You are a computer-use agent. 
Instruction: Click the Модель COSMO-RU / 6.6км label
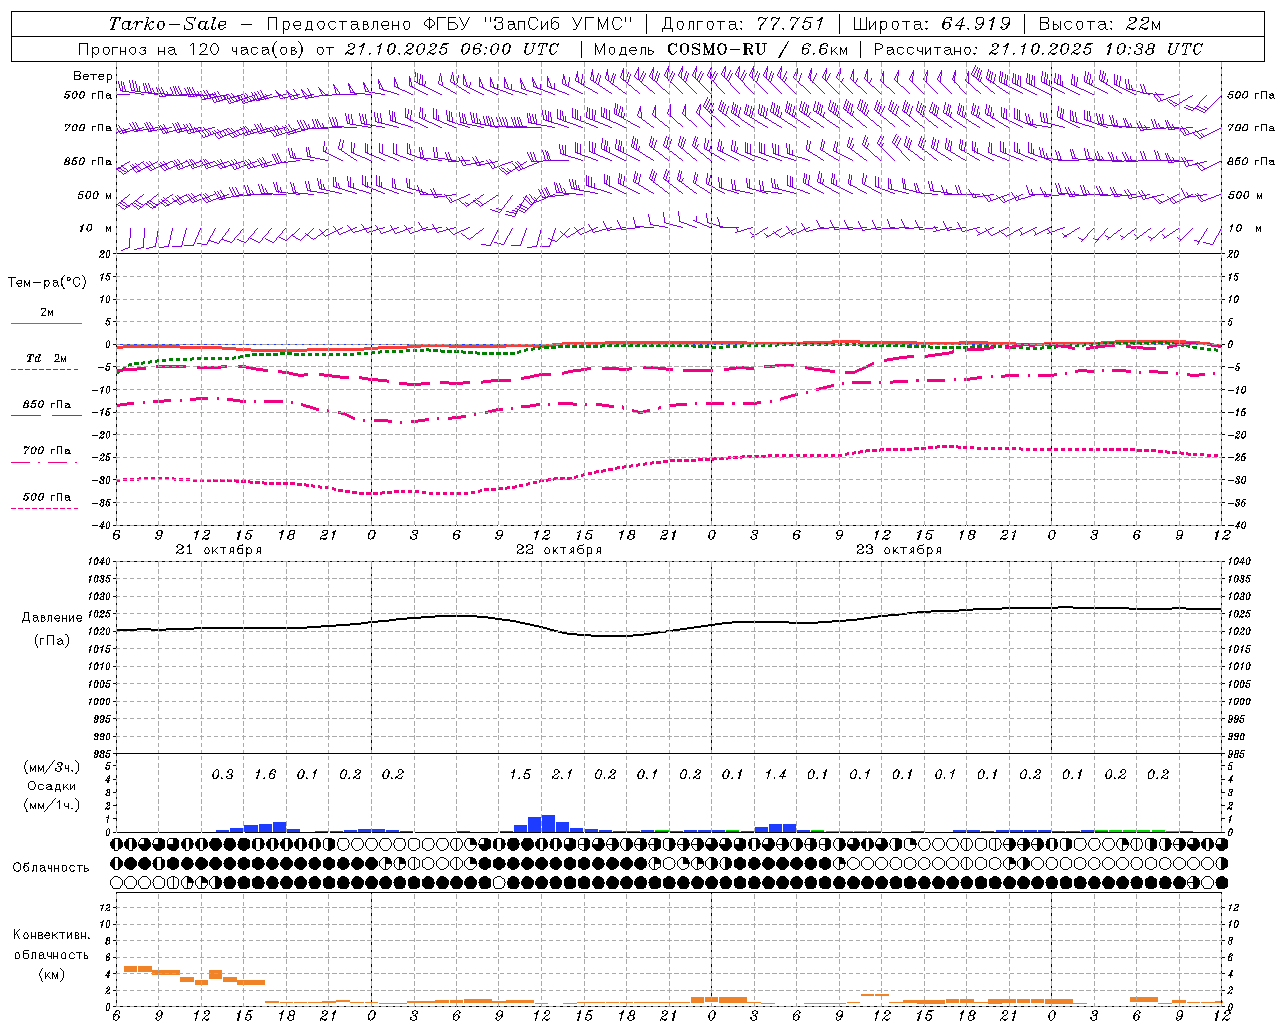(x=721, y=49)
